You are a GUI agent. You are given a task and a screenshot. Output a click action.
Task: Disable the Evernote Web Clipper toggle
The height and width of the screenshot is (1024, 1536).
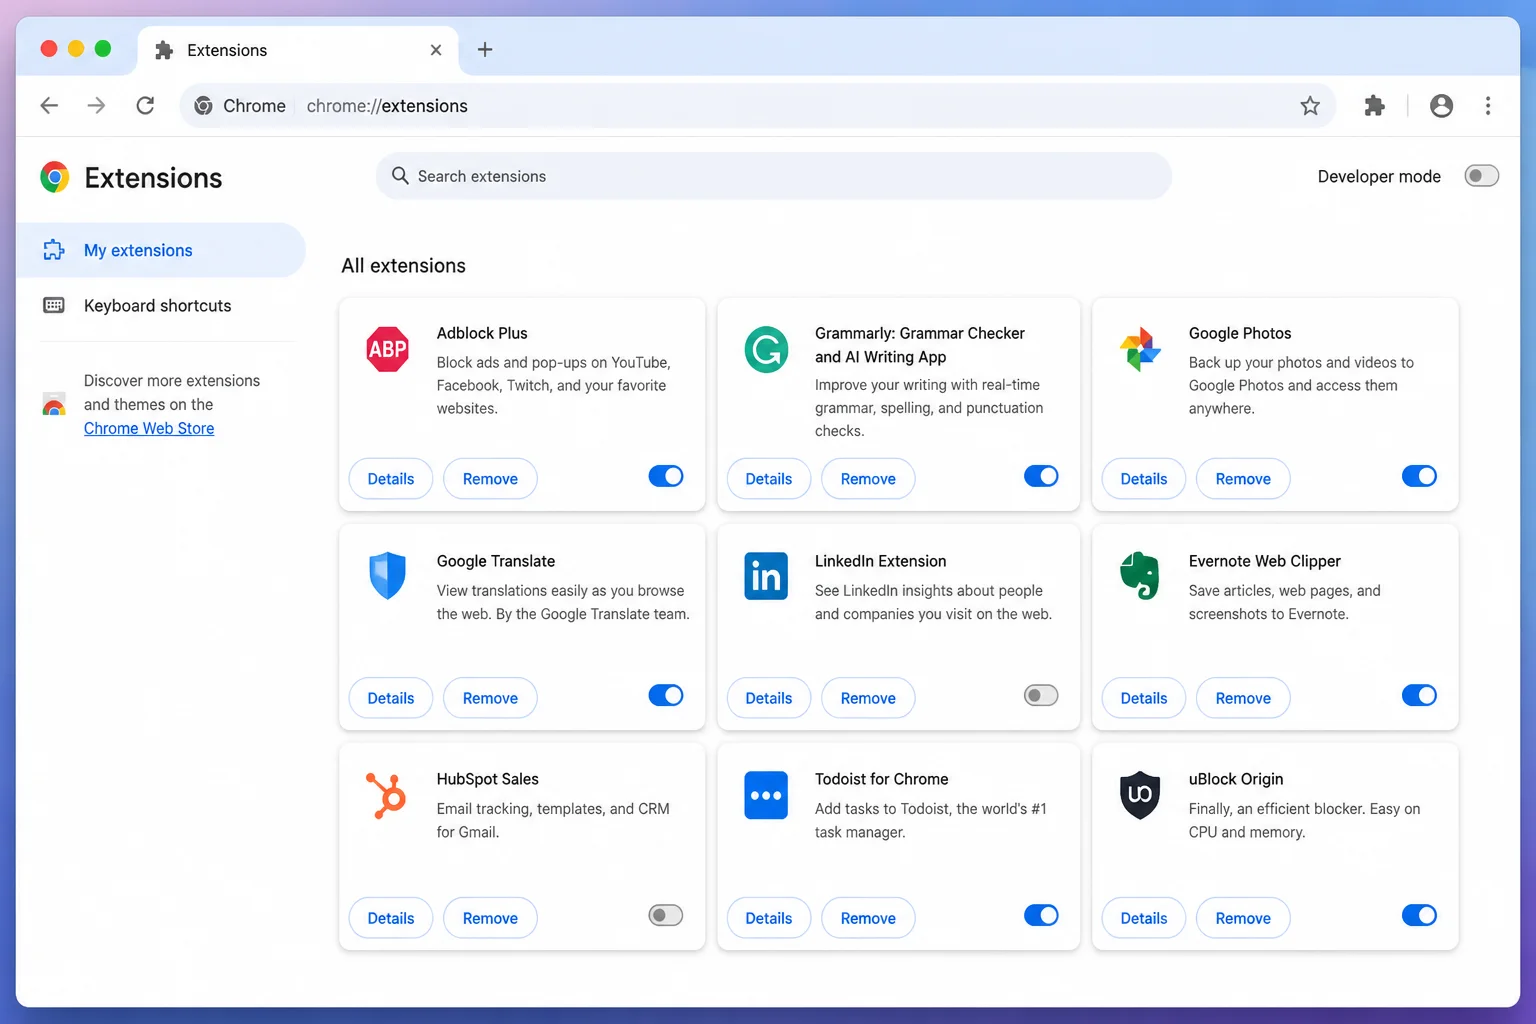click(x=1419, y=695)
